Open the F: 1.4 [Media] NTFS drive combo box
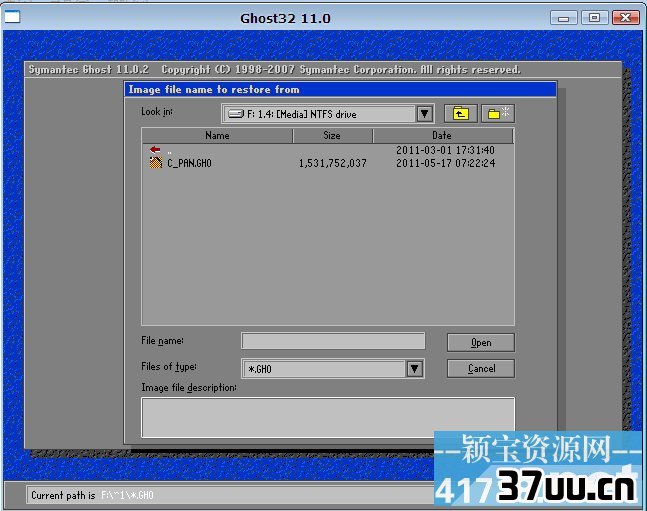 pos(328,114)
